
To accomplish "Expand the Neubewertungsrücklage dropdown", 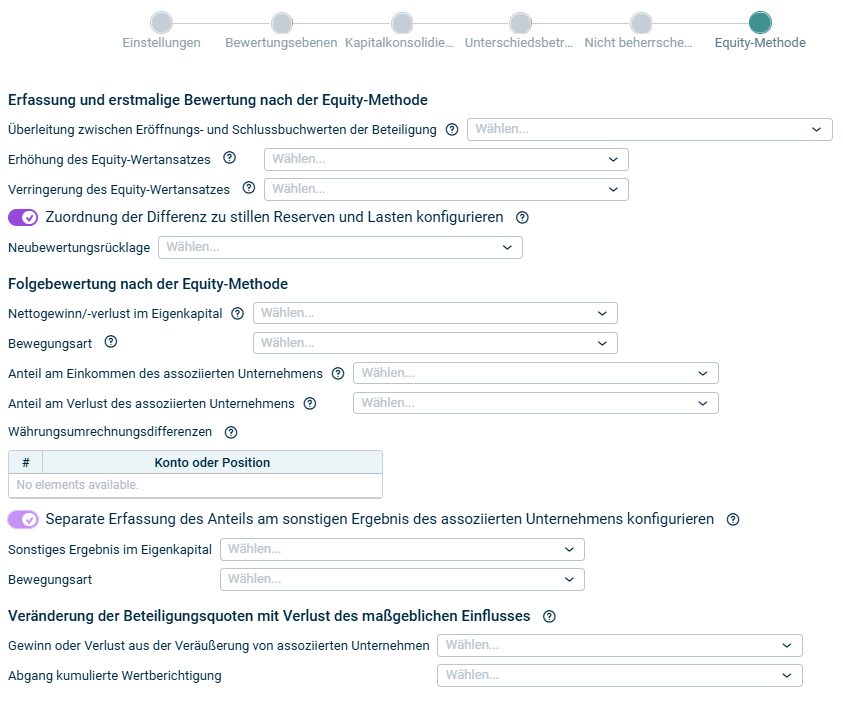I will 340,247.
